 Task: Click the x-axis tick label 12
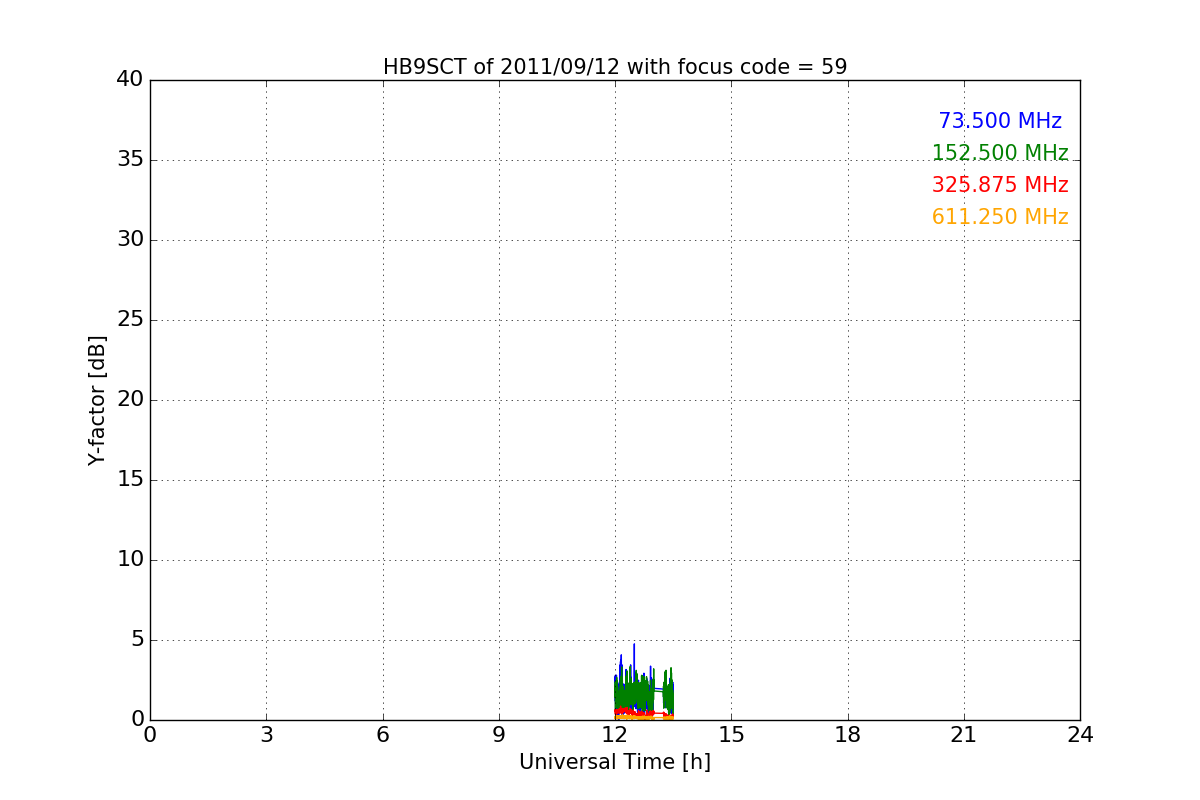point(615,735)
